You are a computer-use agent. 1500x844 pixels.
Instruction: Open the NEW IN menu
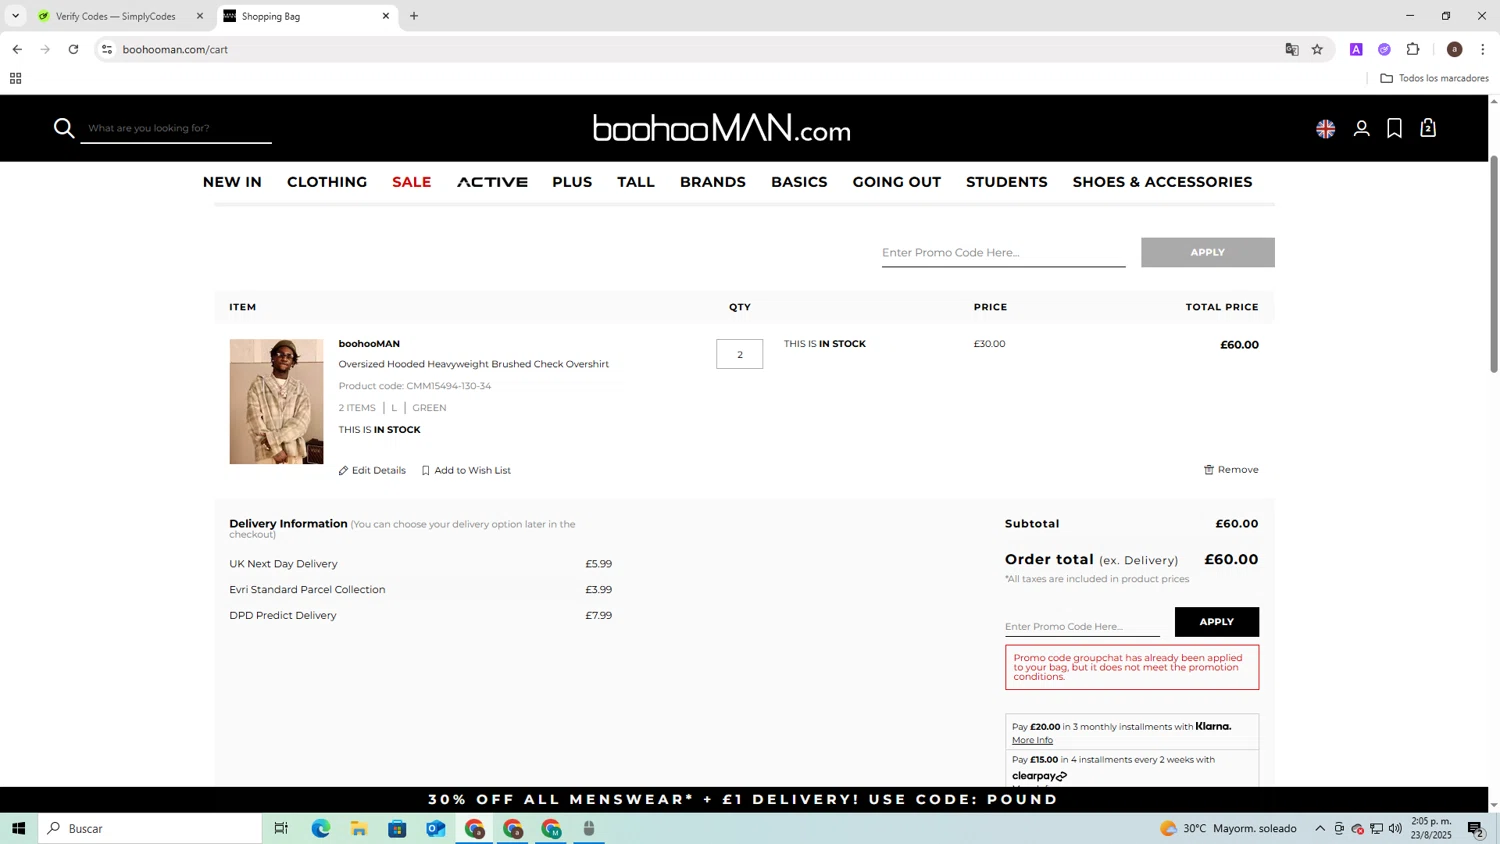coord(232,182)
